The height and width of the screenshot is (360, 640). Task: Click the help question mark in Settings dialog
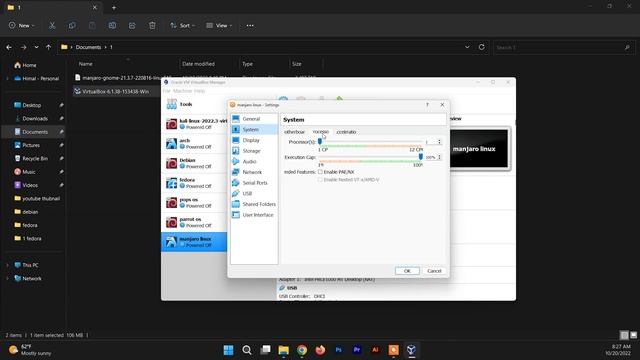pos(427,105)
